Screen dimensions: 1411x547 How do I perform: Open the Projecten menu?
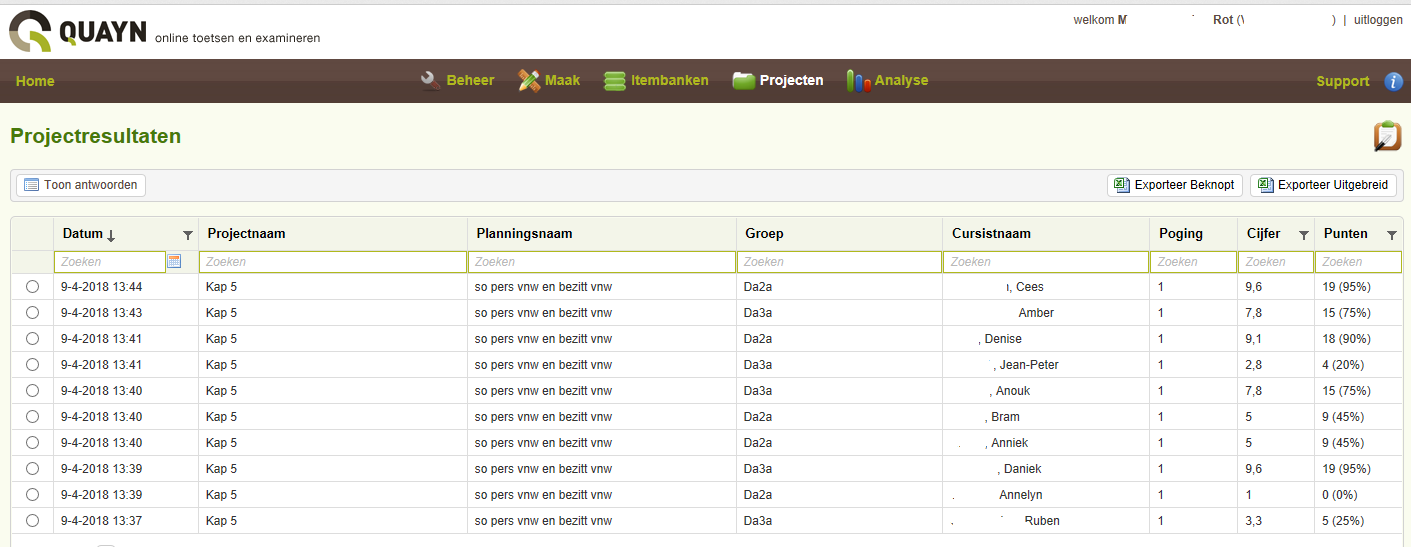(x=791, y=80)
